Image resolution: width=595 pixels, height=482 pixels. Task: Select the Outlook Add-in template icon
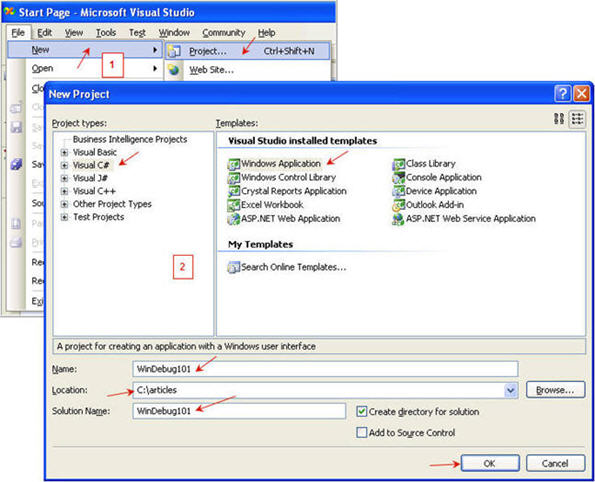(398, 205)
